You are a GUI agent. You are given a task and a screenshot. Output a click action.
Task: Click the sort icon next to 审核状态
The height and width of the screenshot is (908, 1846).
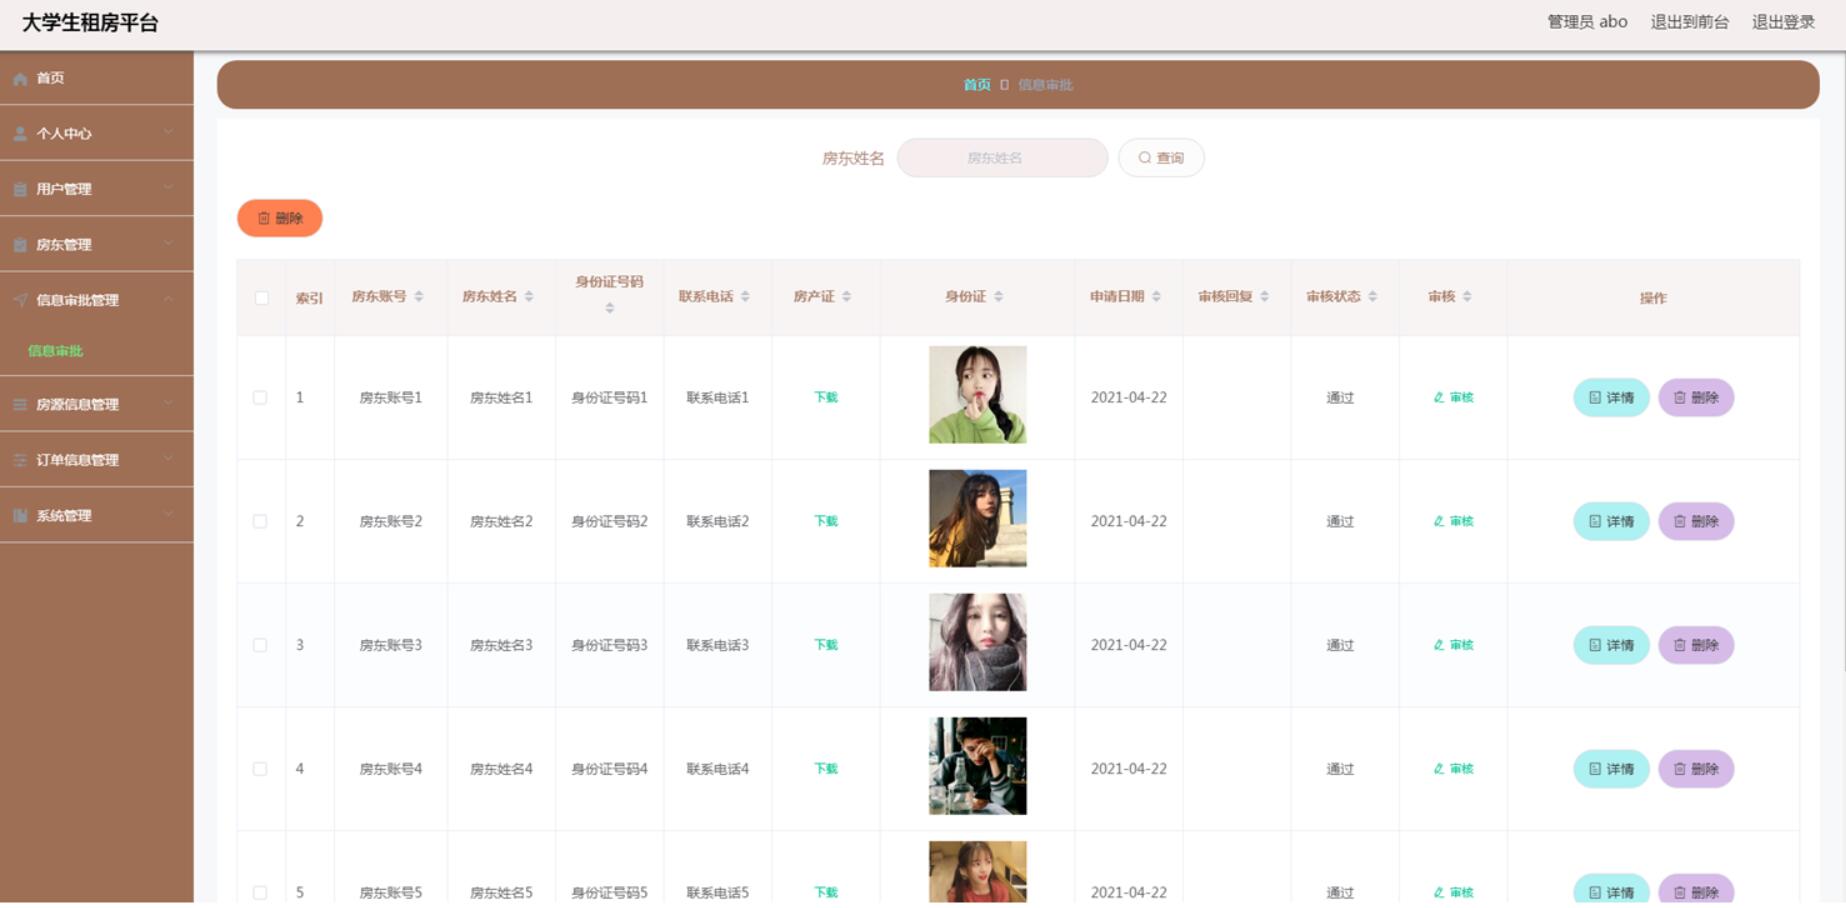point(1372,297)
